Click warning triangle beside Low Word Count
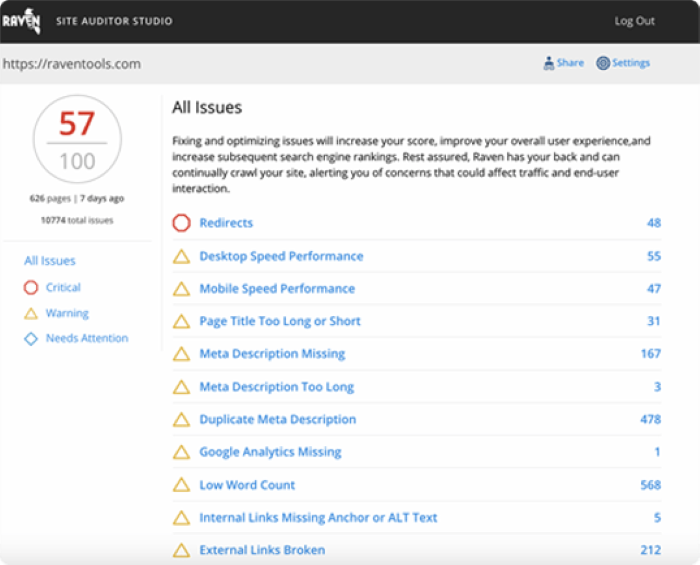This screenshot has height=565, width=700. [x=181, y=485]
